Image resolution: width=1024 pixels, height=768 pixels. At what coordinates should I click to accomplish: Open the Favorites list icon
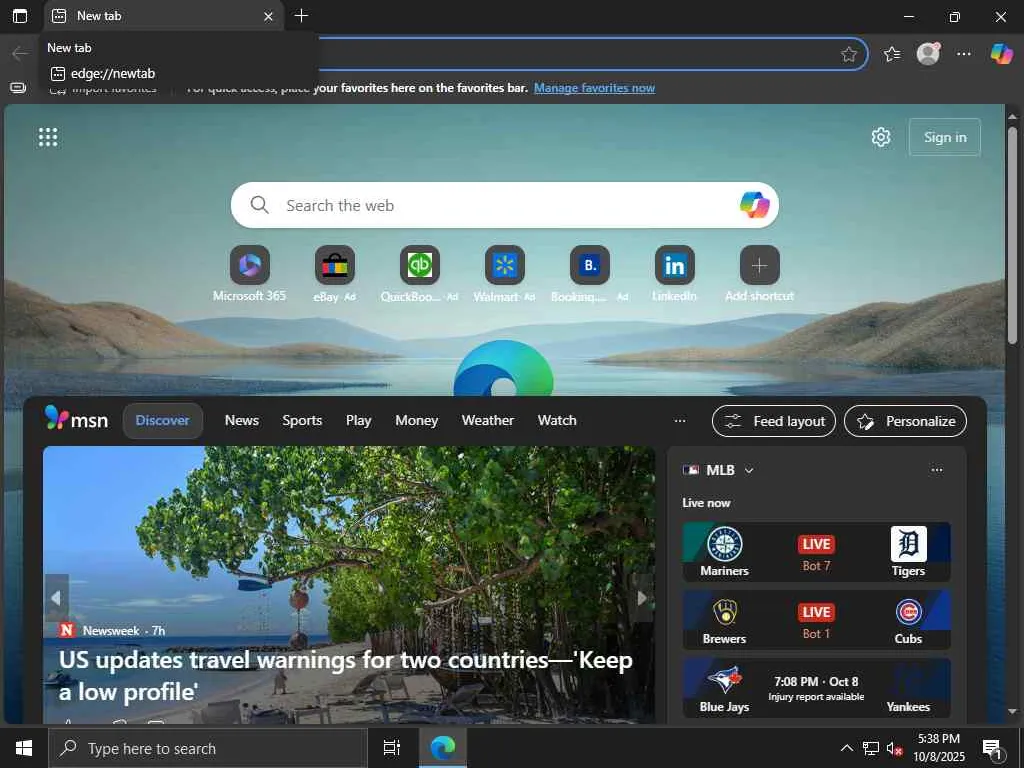[x=891, y=54]
